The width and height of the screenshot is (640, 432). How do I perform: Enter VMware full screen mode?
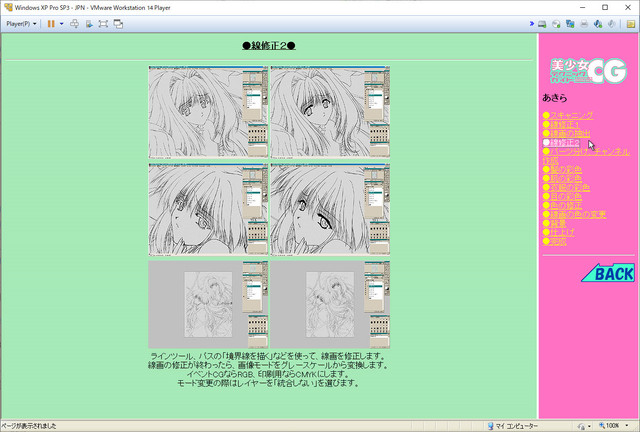tap(103, 24)
